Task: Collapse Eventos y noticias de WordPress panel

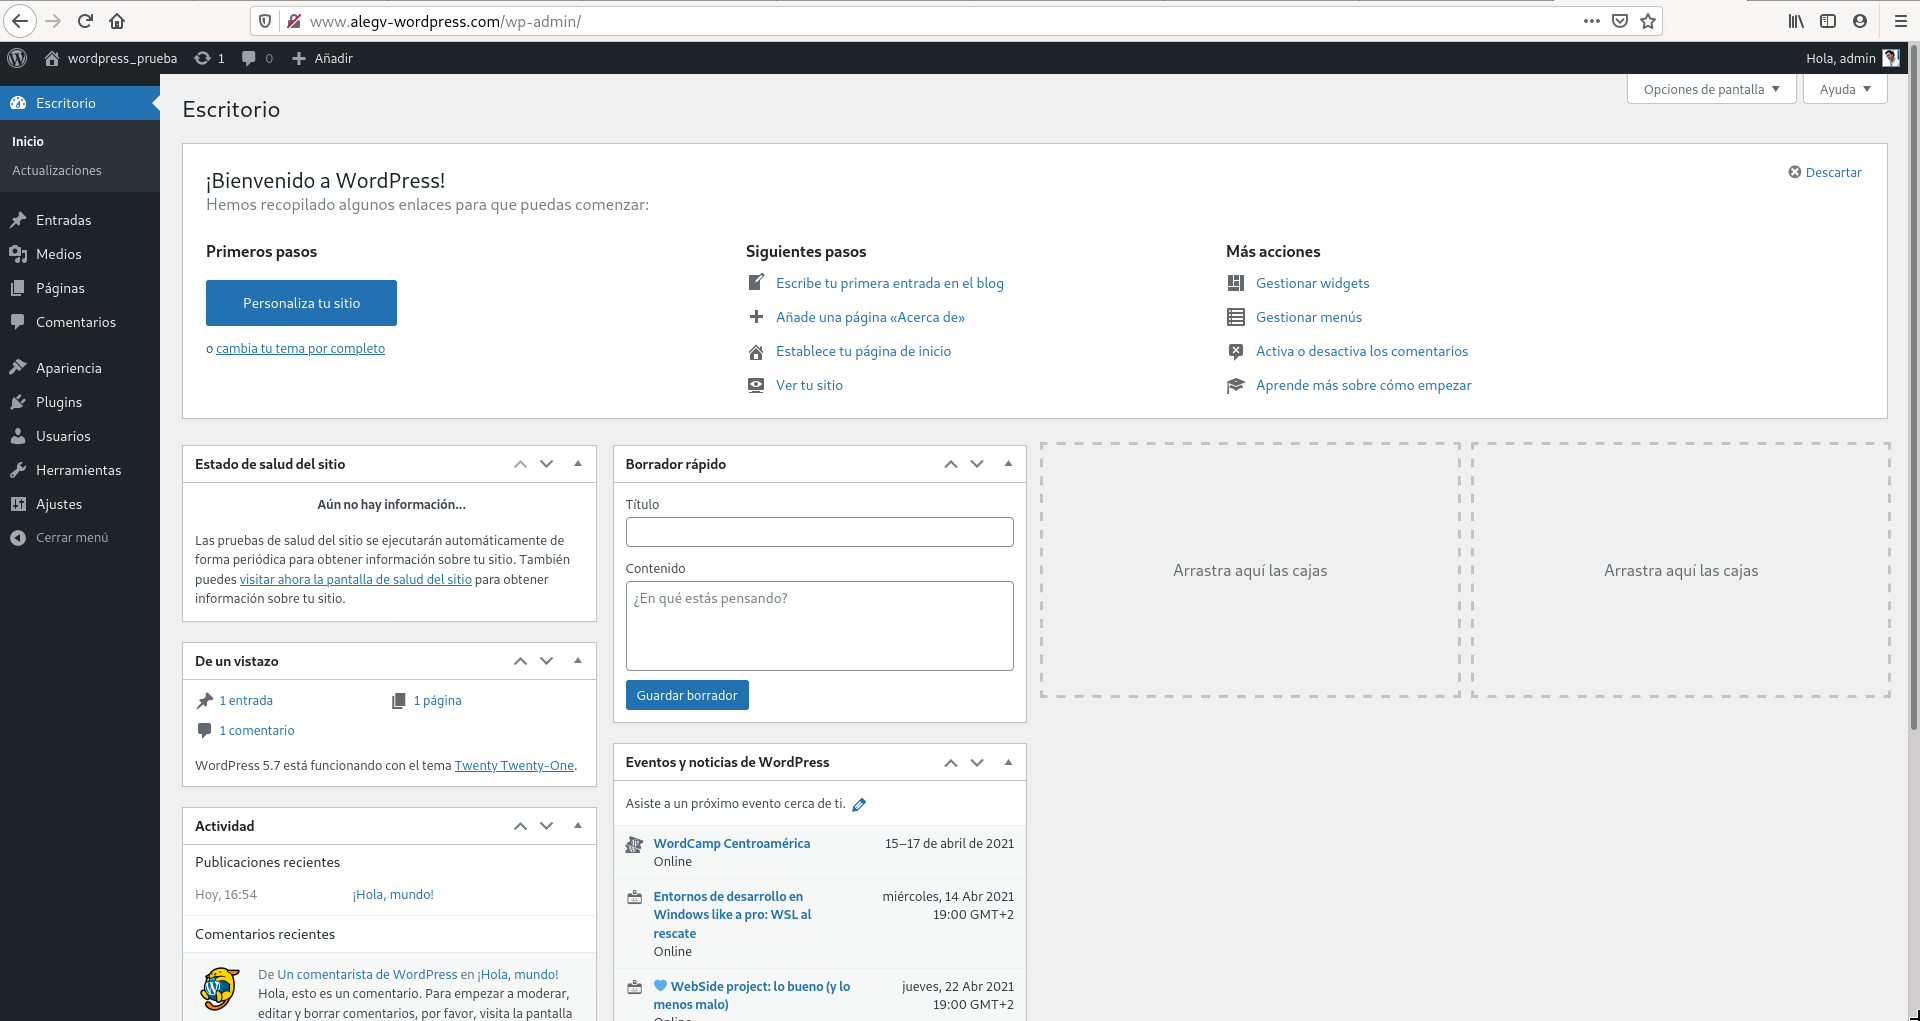Action: (x=1008, y=762)
